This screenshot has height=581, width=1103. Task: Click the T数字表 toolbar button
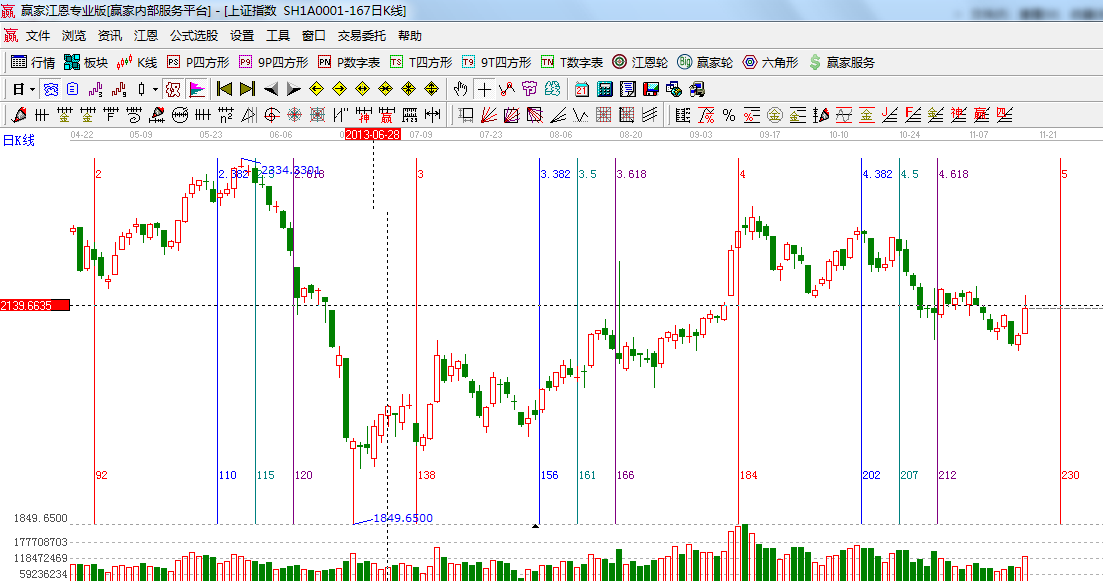(572, 62)
